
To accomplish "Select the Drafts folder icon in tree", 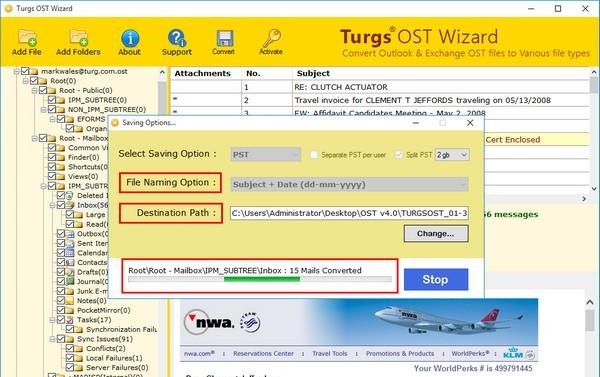I will click(x=70, y=272).
